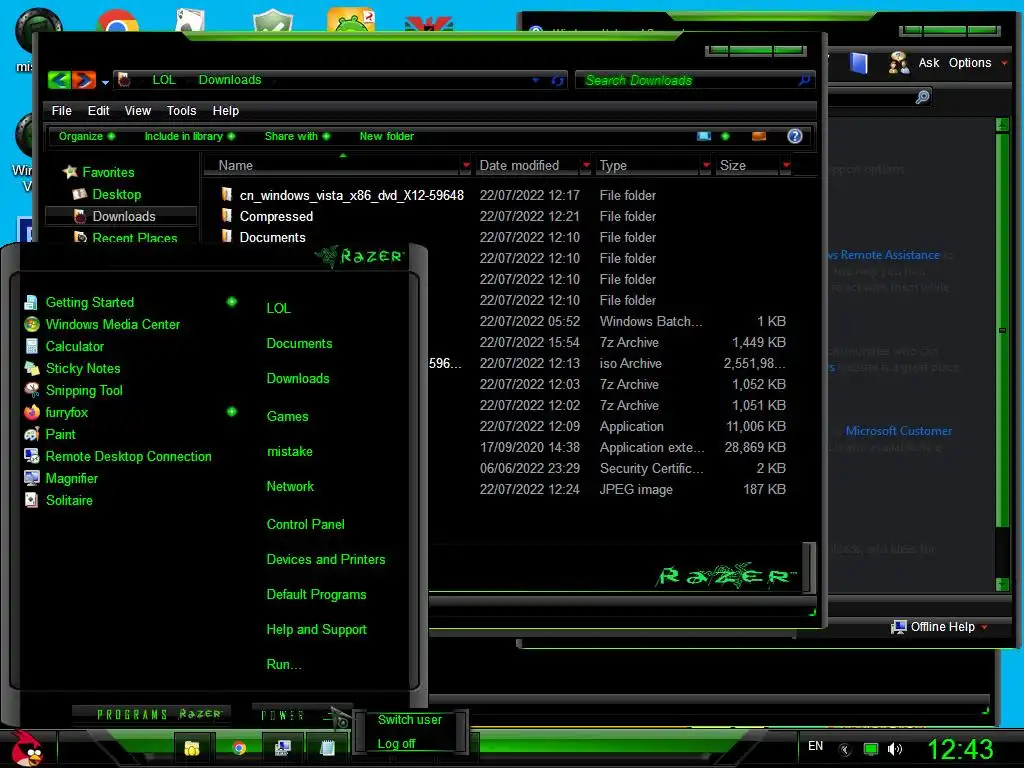Create a New folder
Image resolution: width=1024 pixels, height=768 pixels.
pyautogui.click(x=387, y=136)
